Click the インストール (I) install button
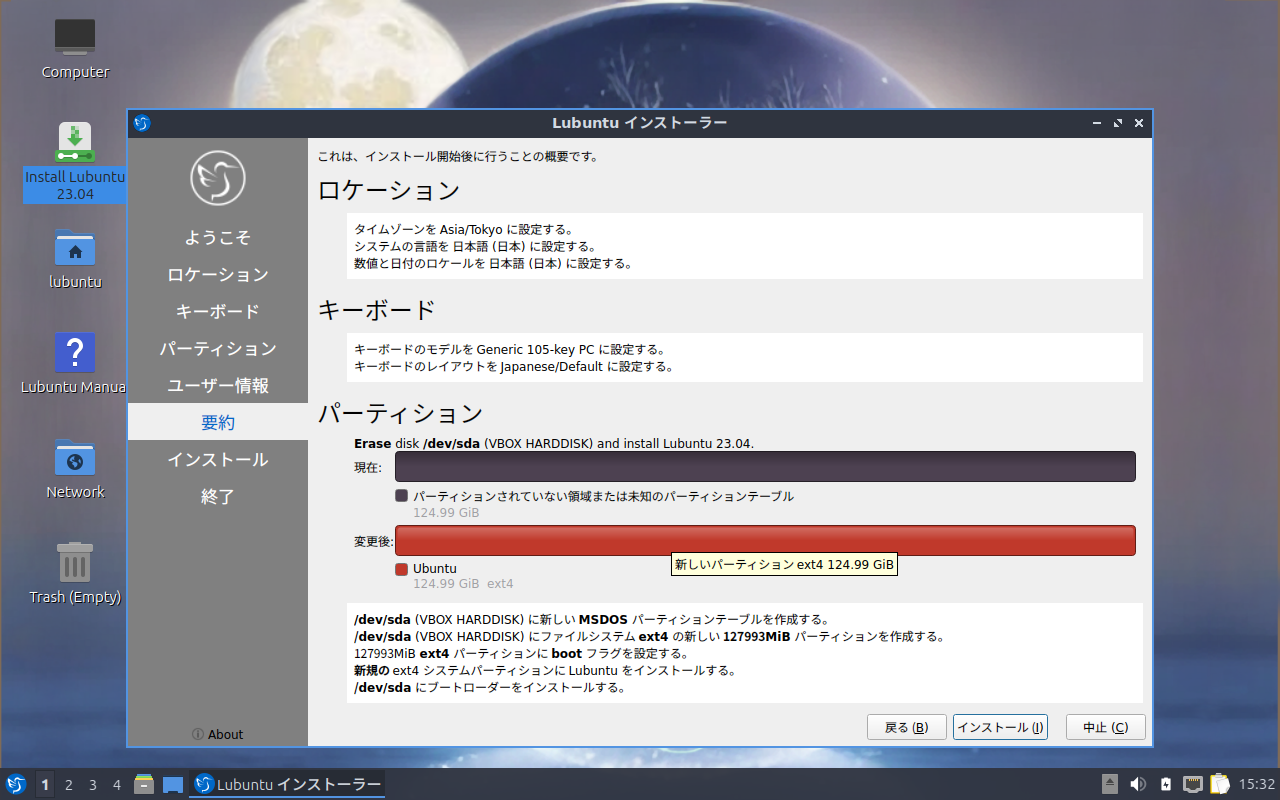This screenshot has height=800, width=1280. [1000, 727]
